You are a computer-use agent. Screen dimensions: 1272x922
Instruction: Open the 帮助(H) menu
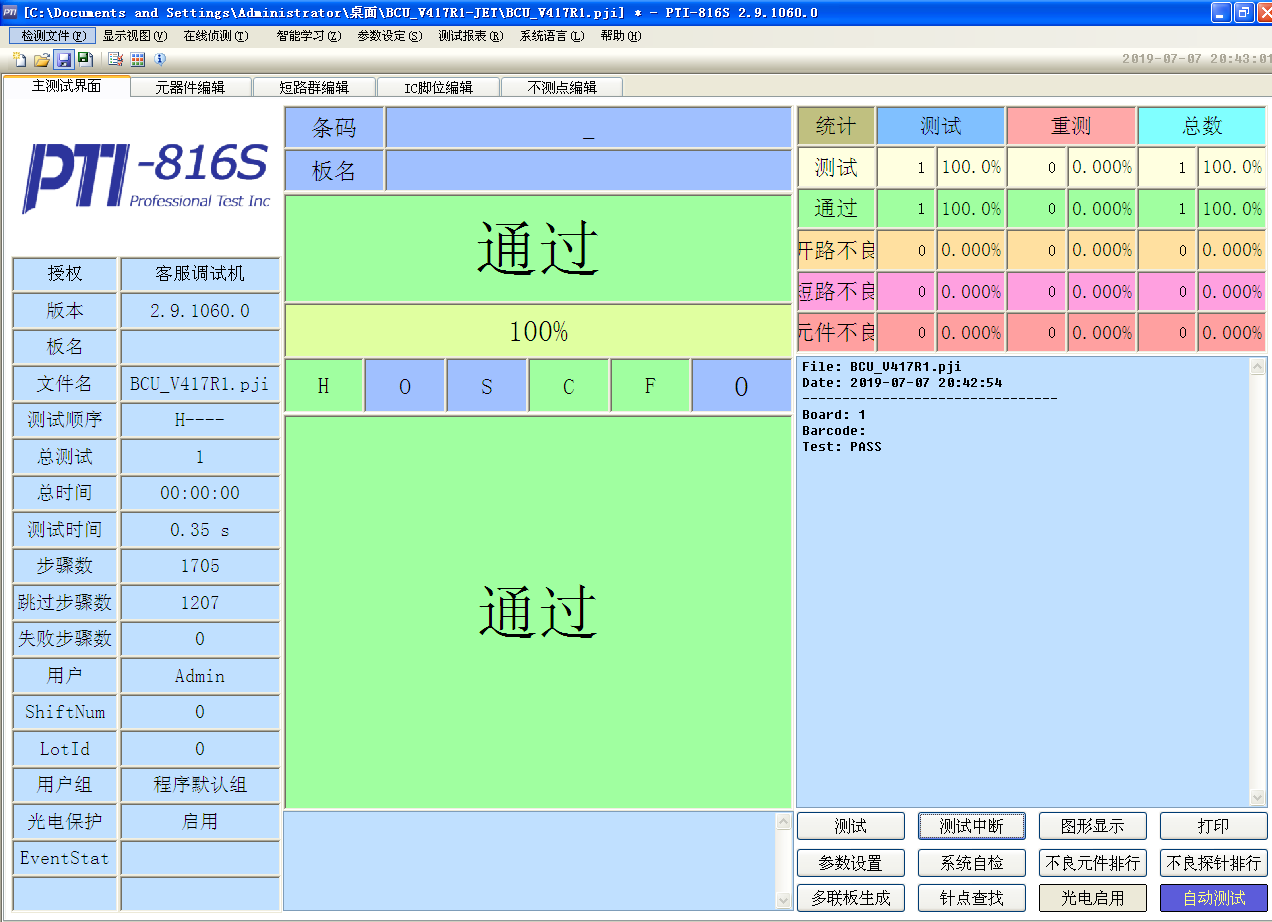click(x=621, y=36)
